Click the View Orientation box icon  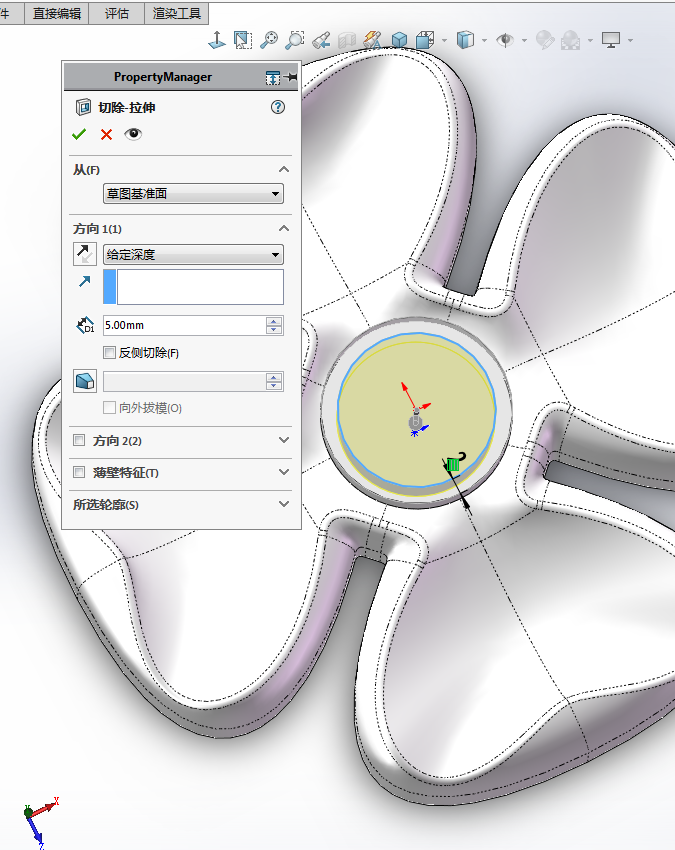point(425,40)
